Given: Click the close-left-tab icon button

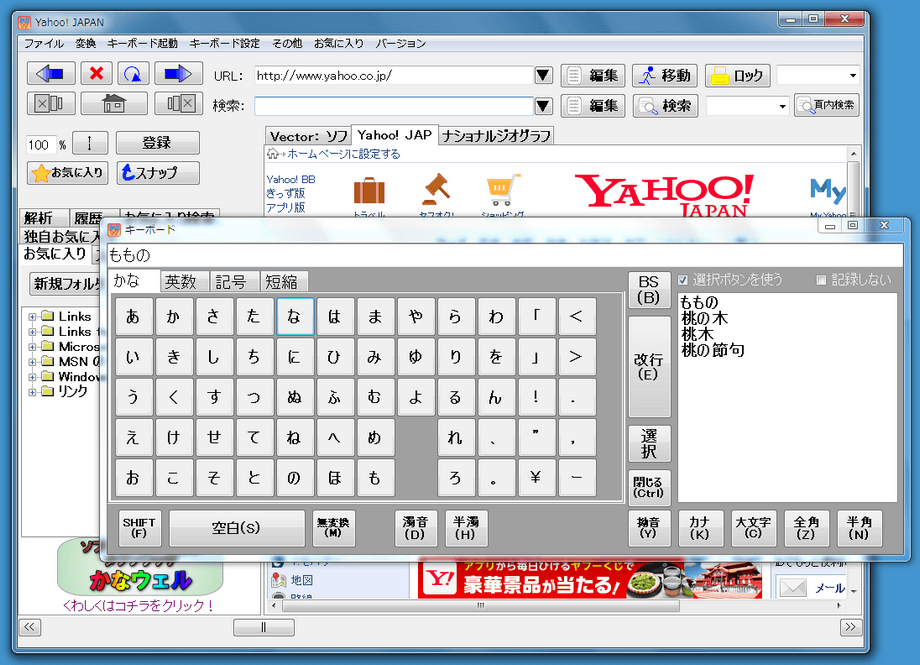Looking at the screenshot, I should [50, 104].
